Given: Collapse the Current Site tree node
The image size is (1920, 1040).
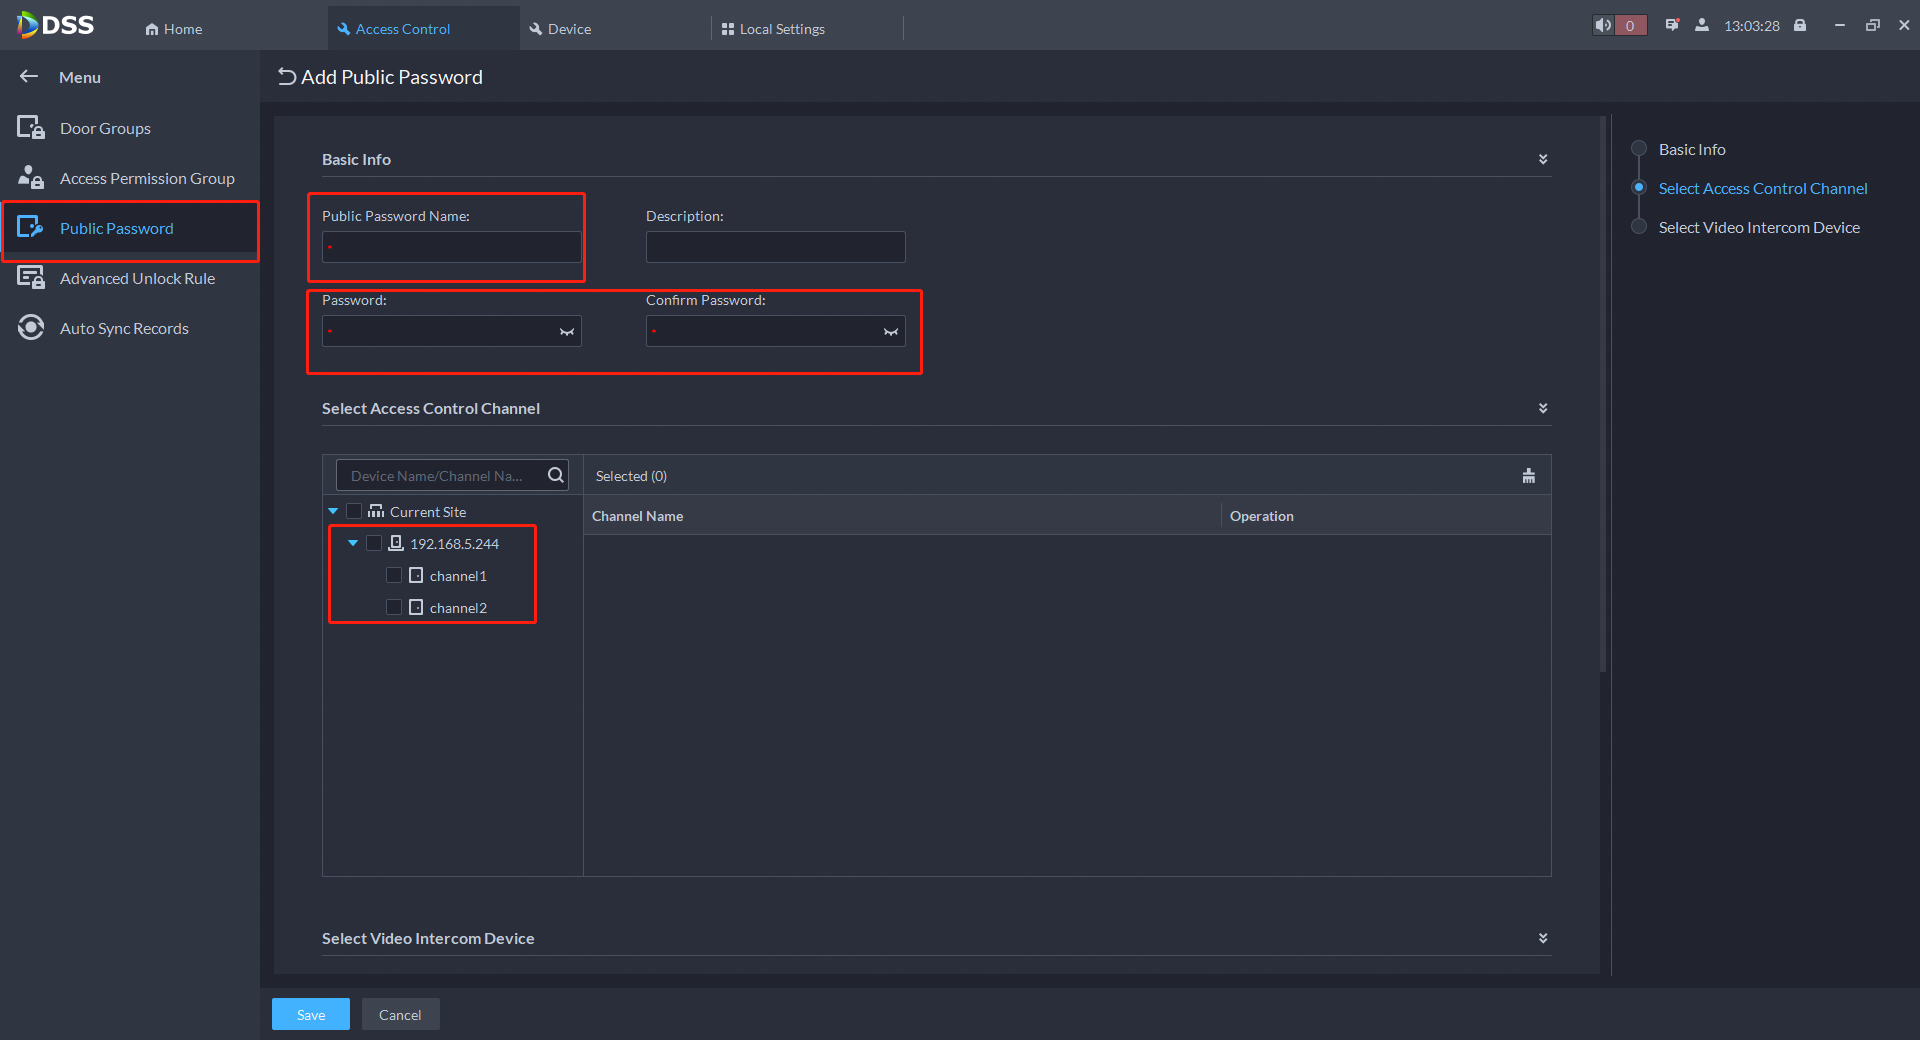Looking at the screenshot, I should pyautogui.click(x=333, y=511).
